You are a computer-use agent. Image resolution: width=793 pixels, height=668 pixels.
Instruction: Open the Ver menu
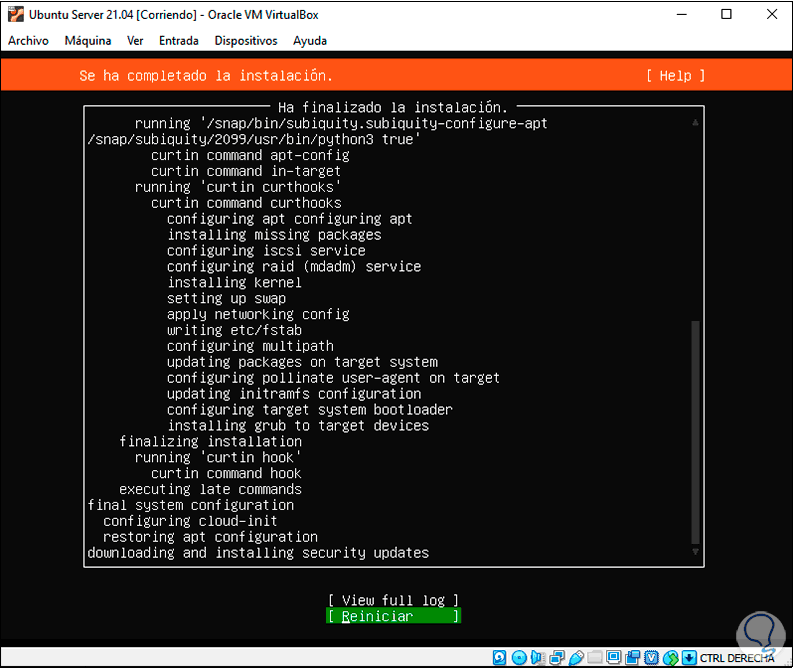tap(135, 40)
